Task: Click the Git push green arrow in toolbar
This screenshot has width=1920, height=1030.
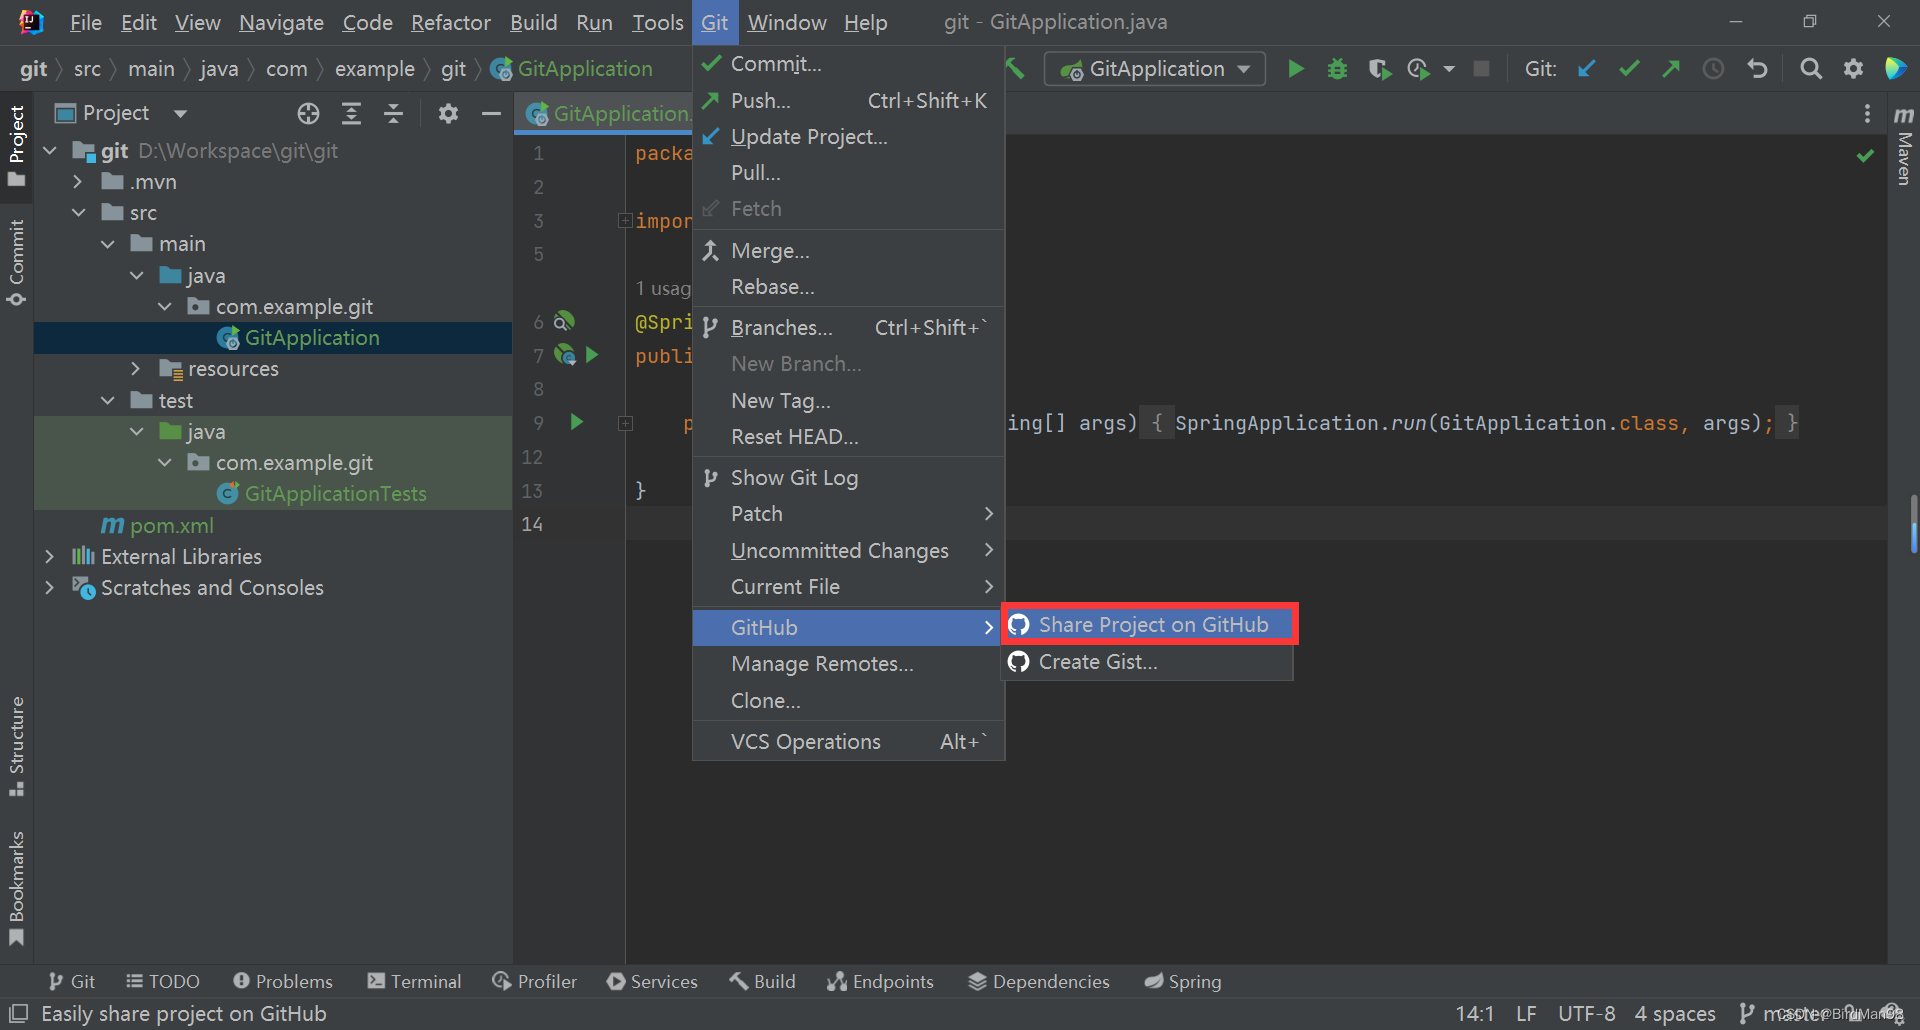Action: pyautogui.click(x=1671, y=69)
